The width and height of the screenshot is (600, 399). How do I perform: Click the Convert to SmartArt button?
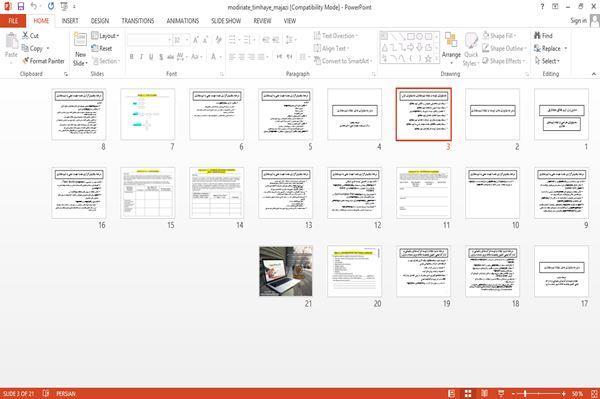click(342, 61)
